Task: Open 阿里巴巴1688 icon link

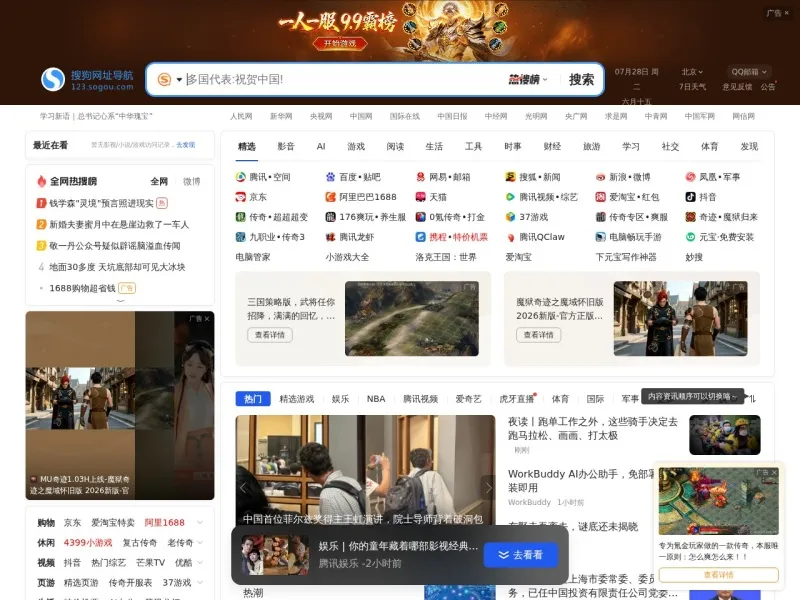Action: (x=331, y=197)
